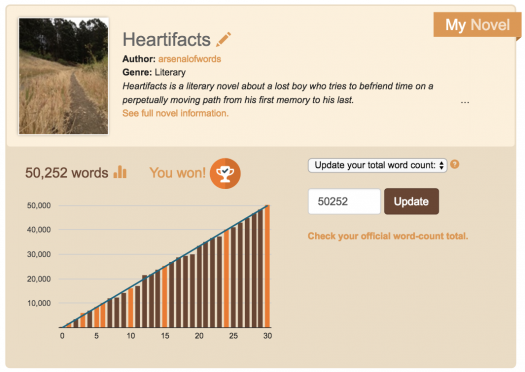525x372 pixels.
Task: Click the orange bar at day 15
Action: tap(164, 297)
